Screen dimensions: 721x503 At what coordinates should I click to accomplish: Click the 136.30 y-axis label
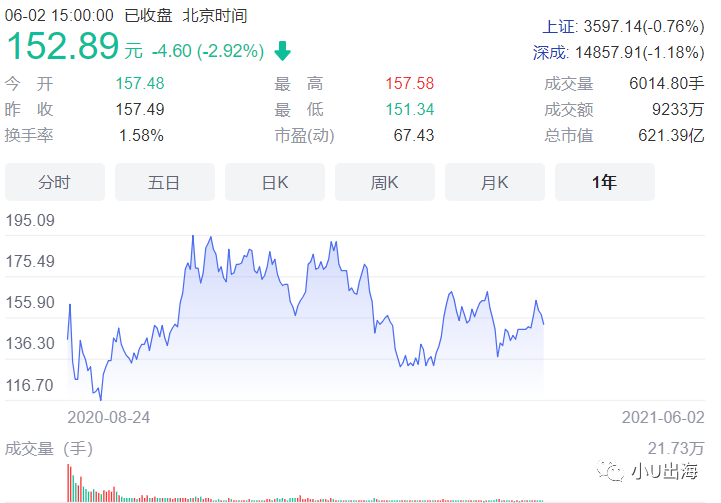click(30, 343)
